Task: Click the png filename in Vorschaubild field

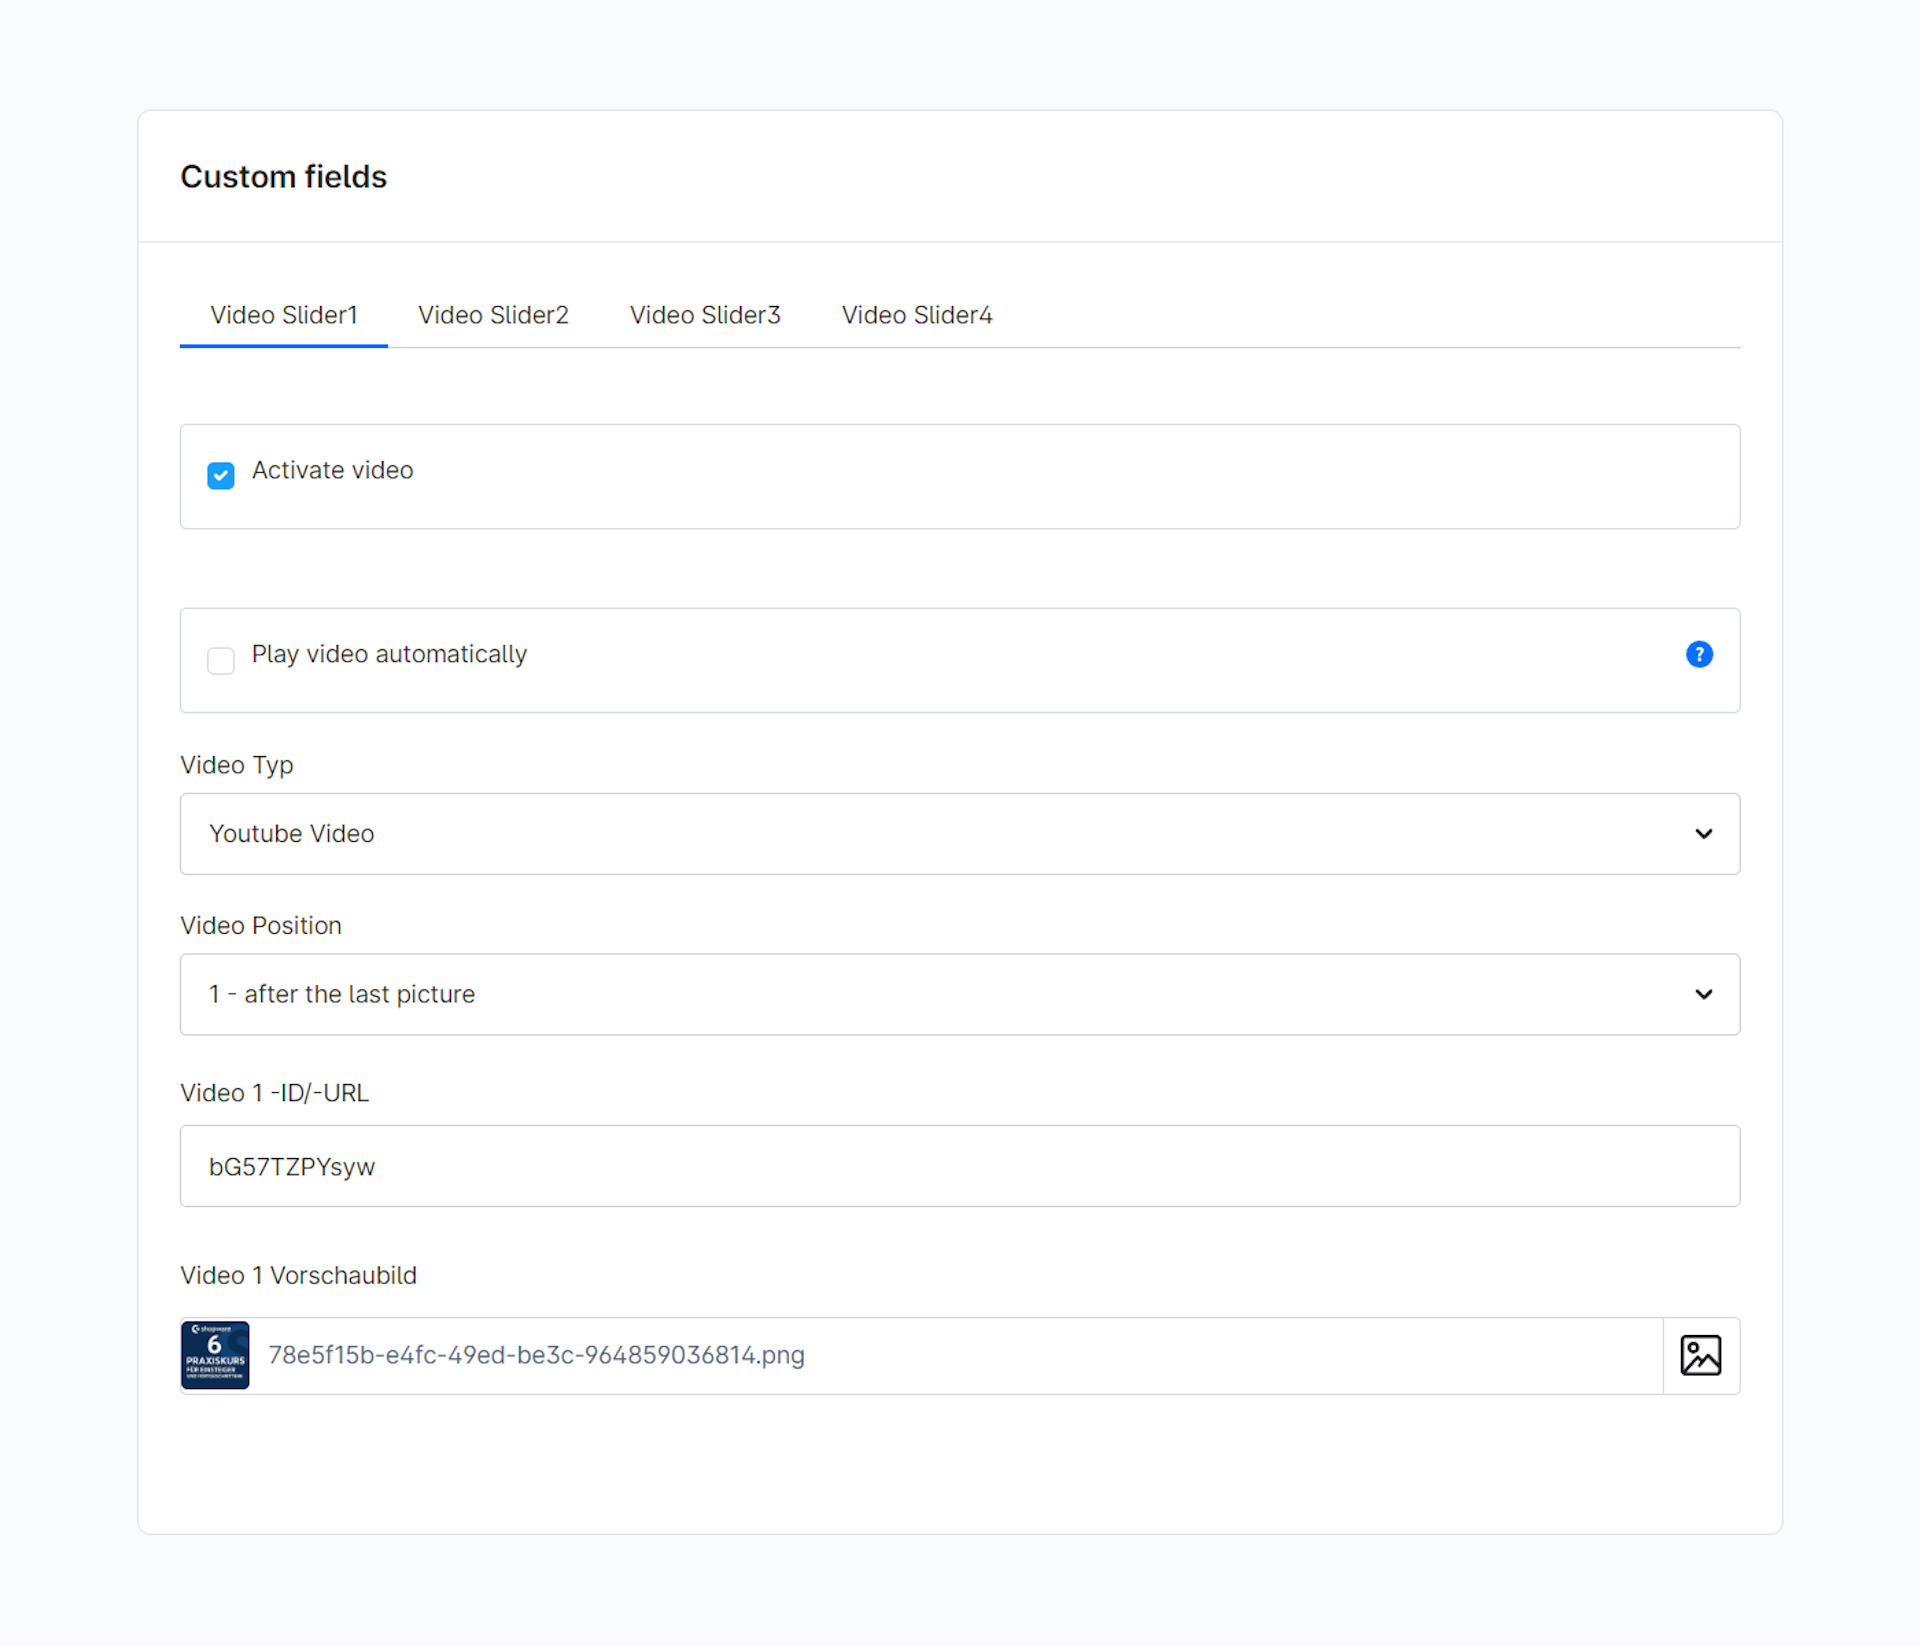Action: point(536,1355)
